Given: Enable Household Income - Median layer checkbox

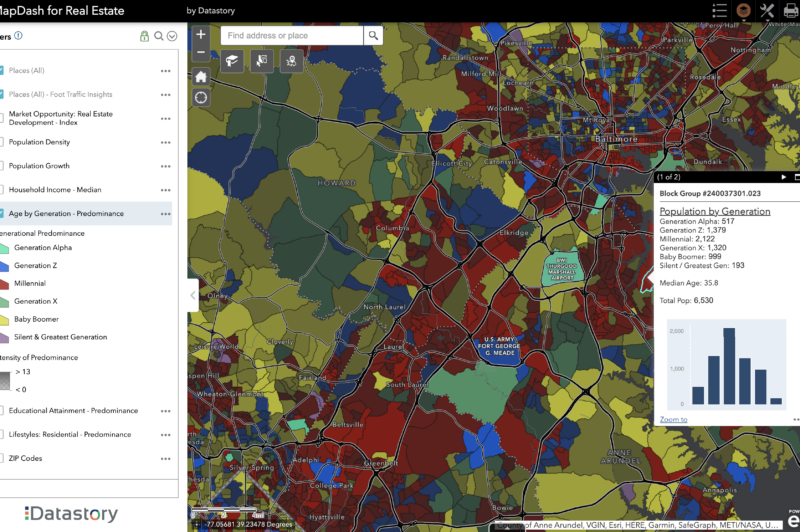Looking at the screenshot, I should click(x=2, y=189).
